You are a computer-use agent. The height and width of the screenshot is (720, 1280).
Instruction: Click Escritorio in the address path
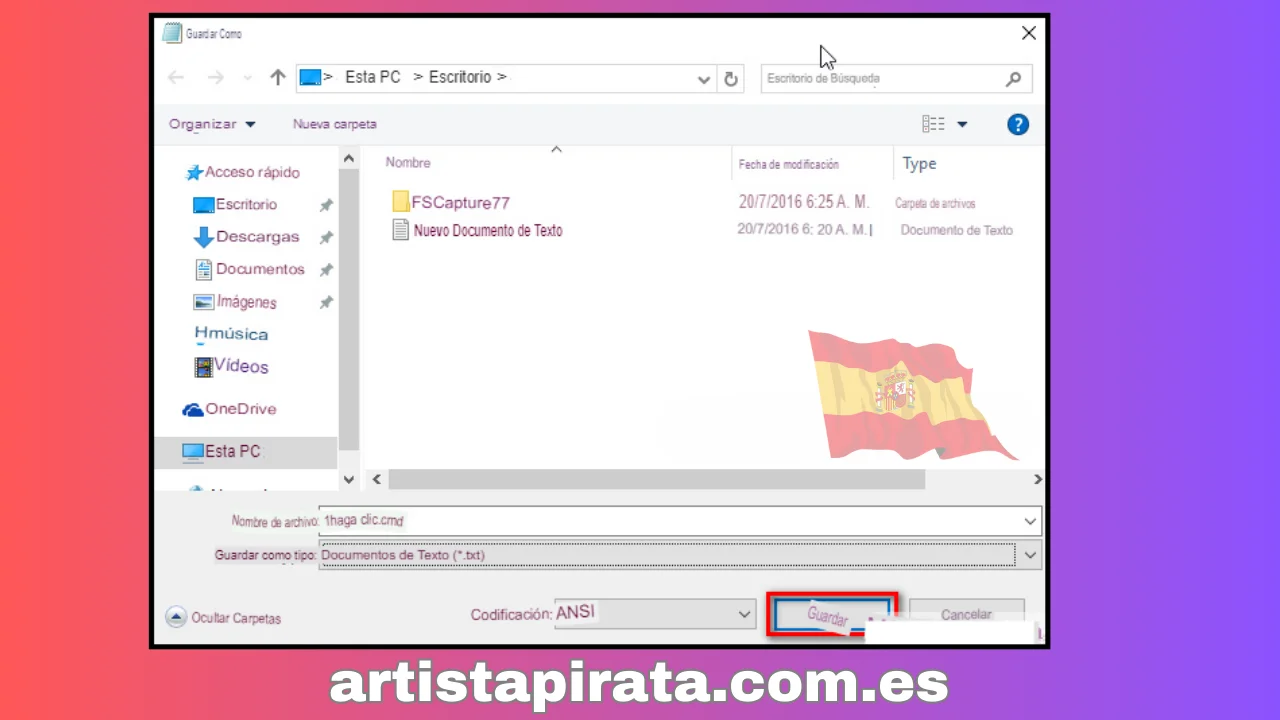pyautogui.click(x=460, y=77)
